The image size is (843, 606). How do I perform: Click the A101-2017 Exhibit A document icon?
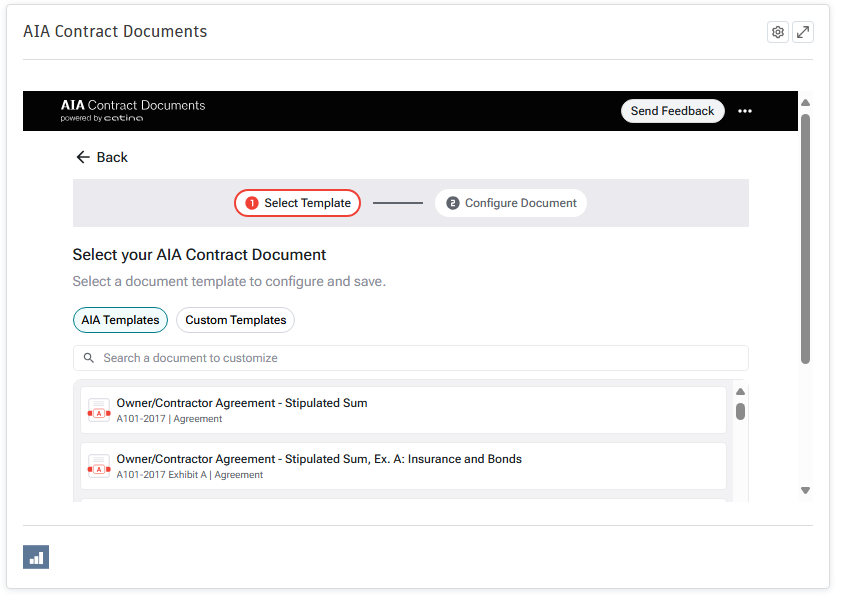click(99, 467)
